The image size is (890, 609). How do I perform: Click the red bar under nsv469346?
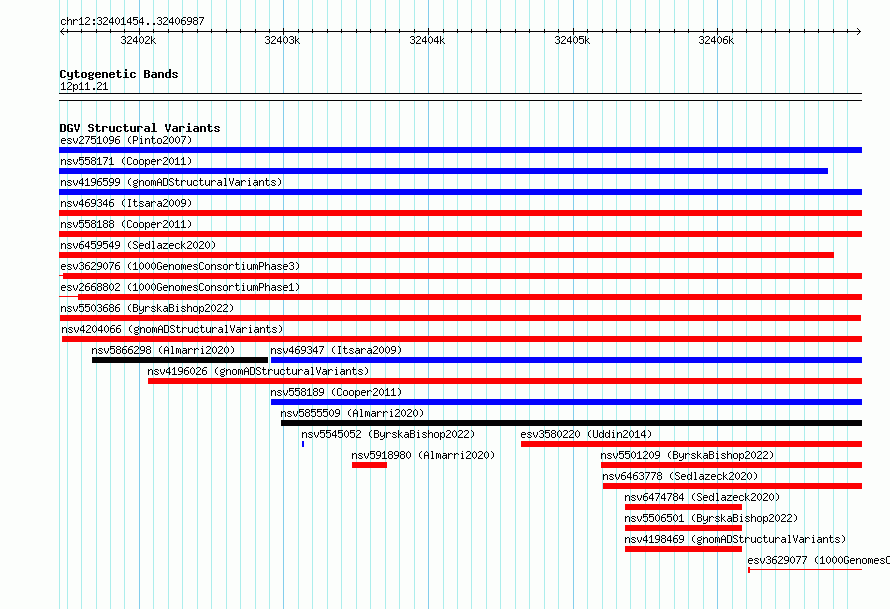(460, 213)
